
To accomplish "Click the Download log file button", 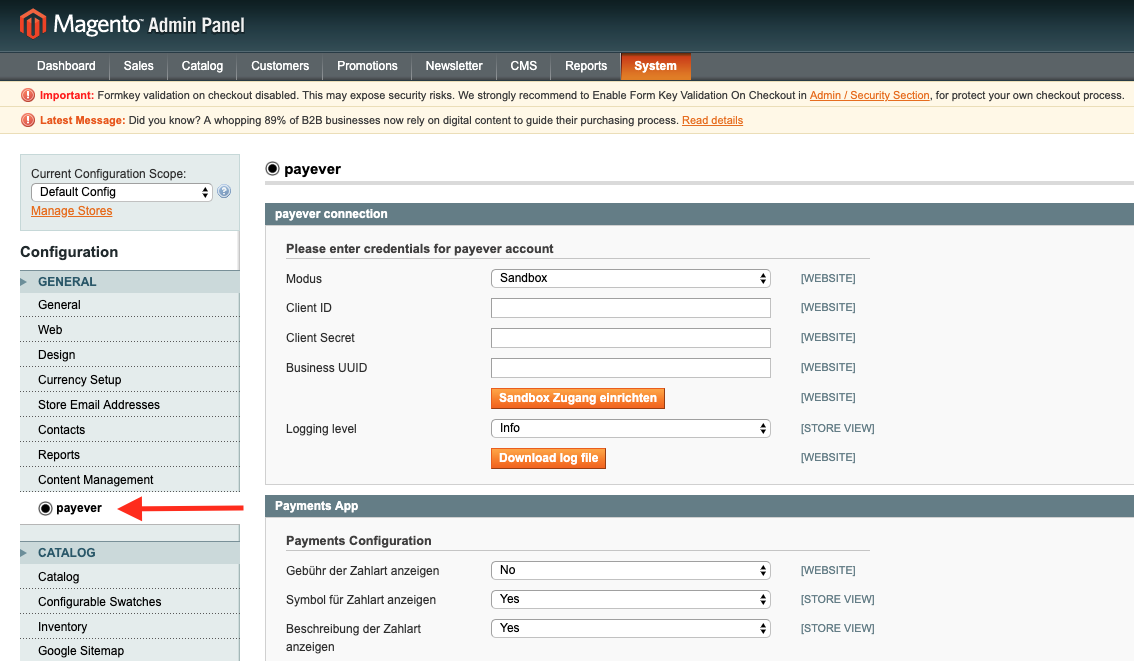I will [548, 459].
